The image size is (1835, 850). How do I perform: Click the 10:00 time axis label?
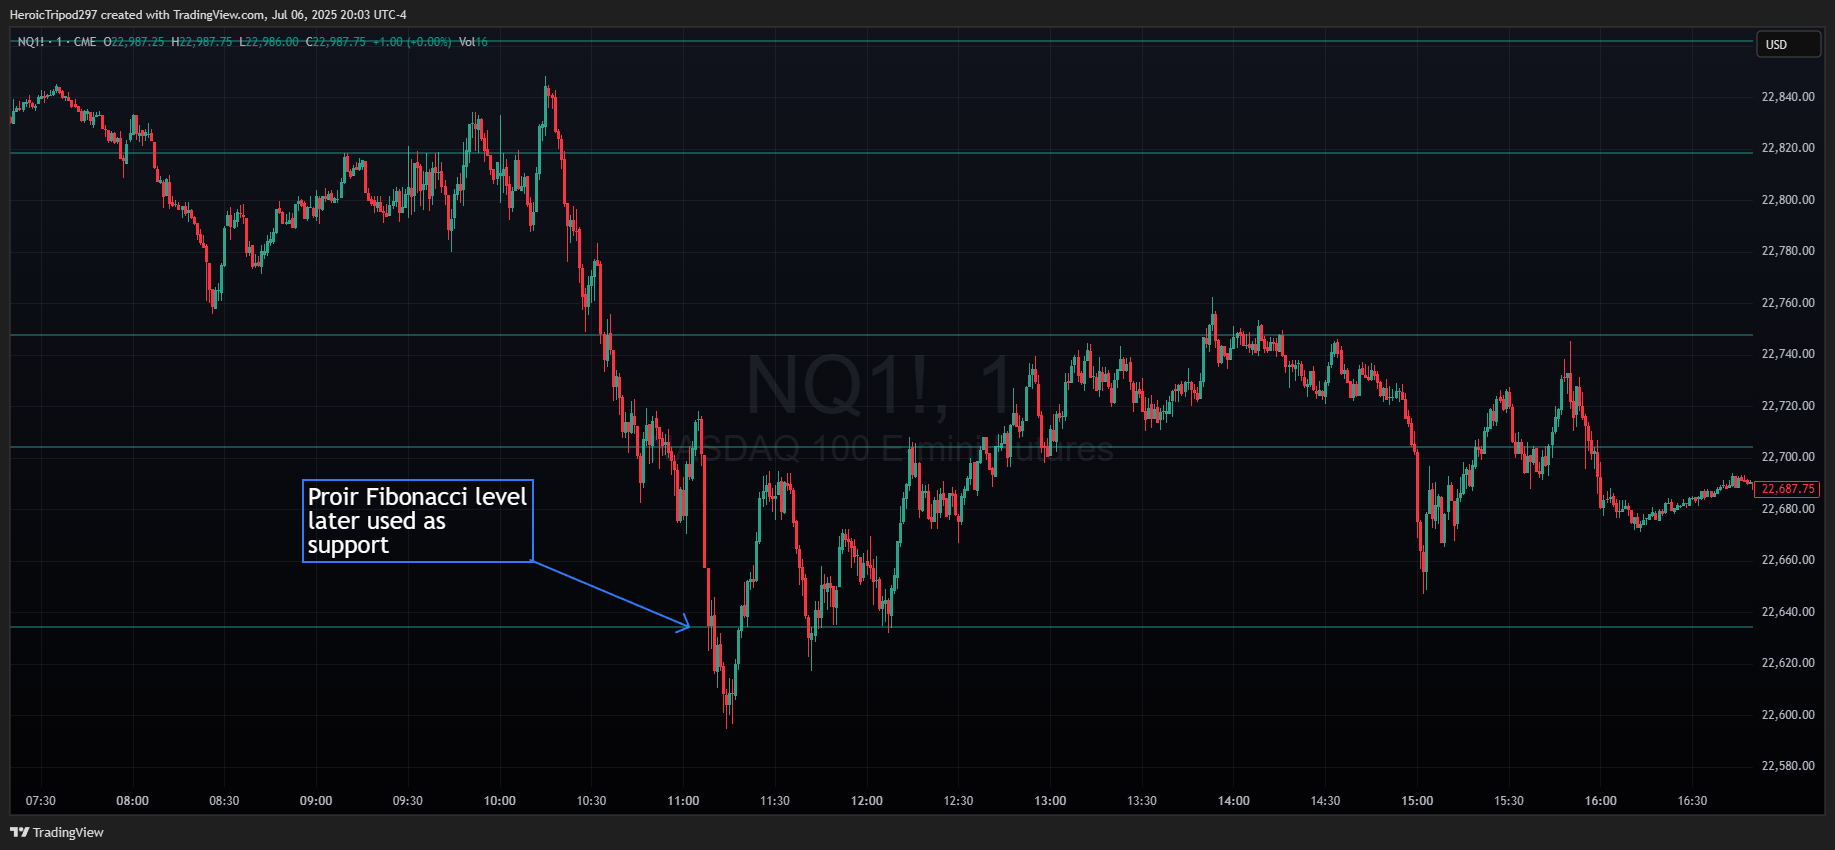click(x=500, y=801)
